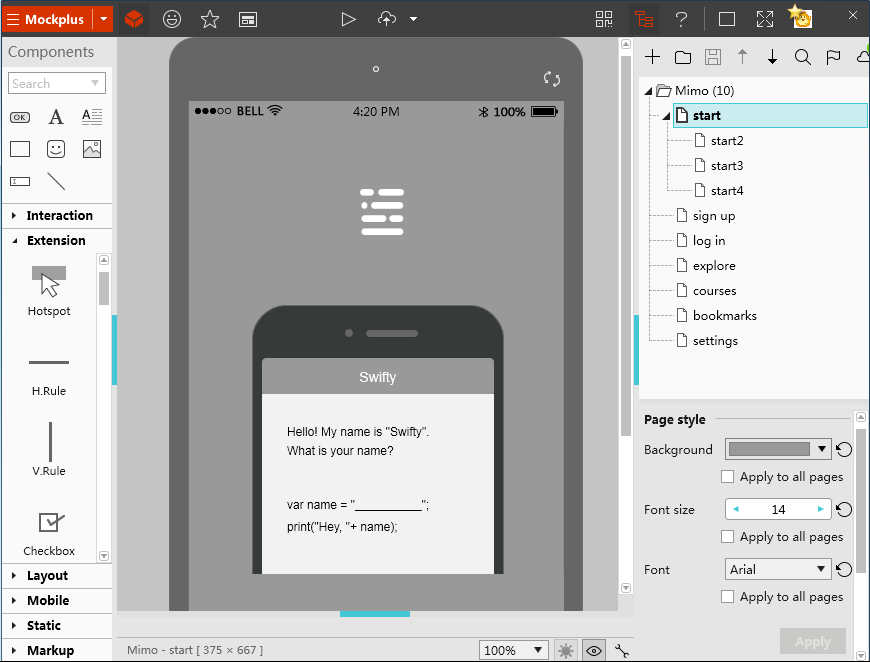Expand the Markup components section
The width and height of the screenshot is (870, 662).
click(x=57, y=650)
